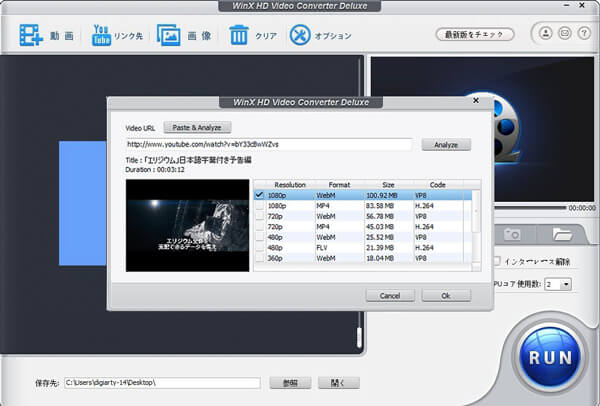
Task: Click the 開く open folder button
Action: pos(339,383)
